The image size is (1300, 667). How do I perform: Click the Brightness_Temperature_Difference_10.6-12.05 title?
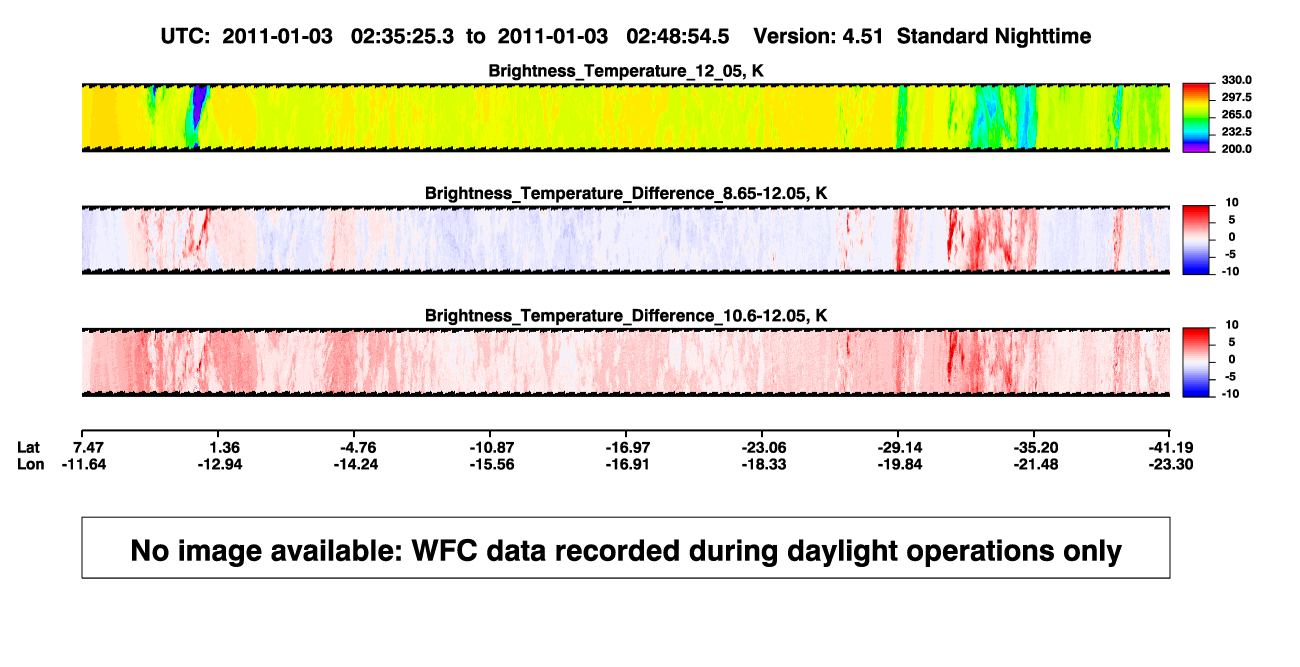point(626,316)
